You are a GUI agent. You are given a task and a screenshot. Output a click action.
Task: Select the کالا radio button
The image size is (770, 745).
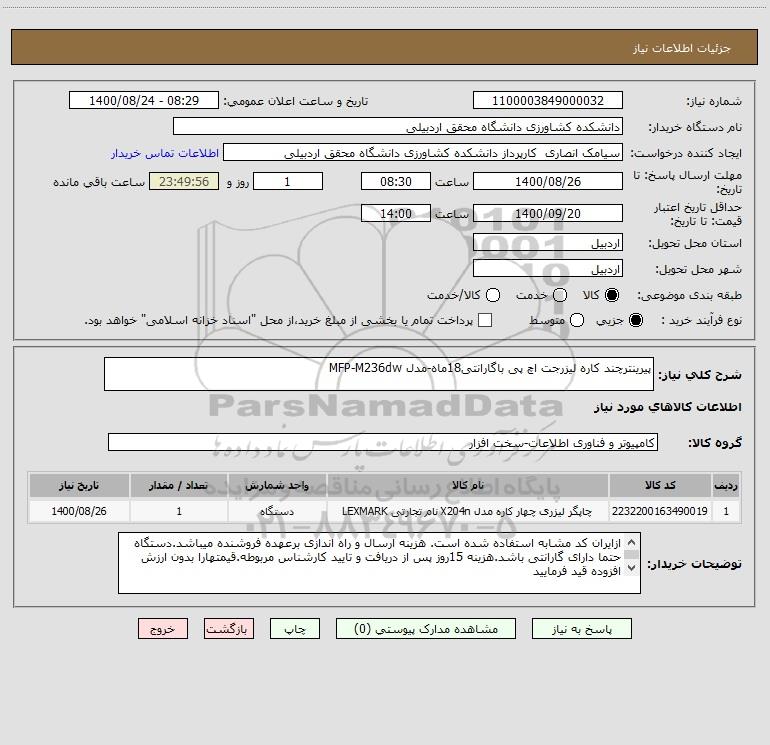(x=612, y=295)
